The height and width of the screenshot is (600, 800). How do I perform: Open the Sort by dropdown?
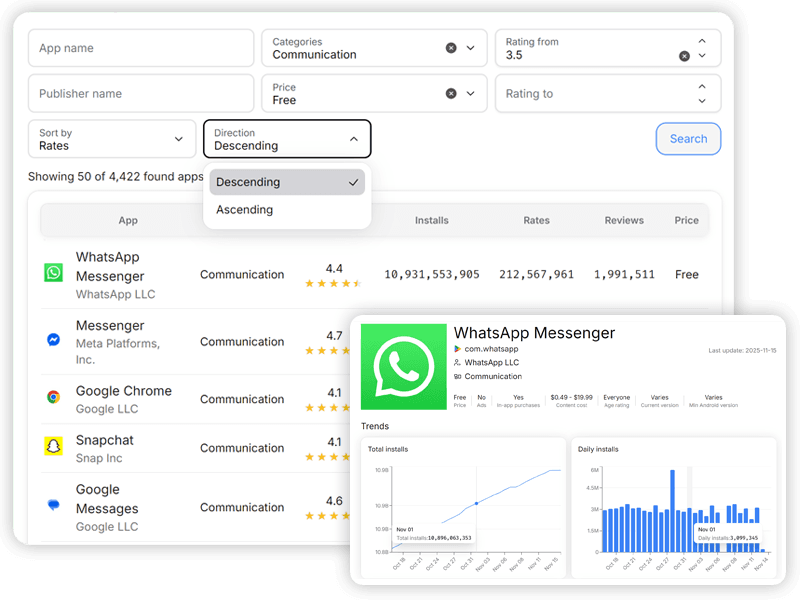click(112, 139)
